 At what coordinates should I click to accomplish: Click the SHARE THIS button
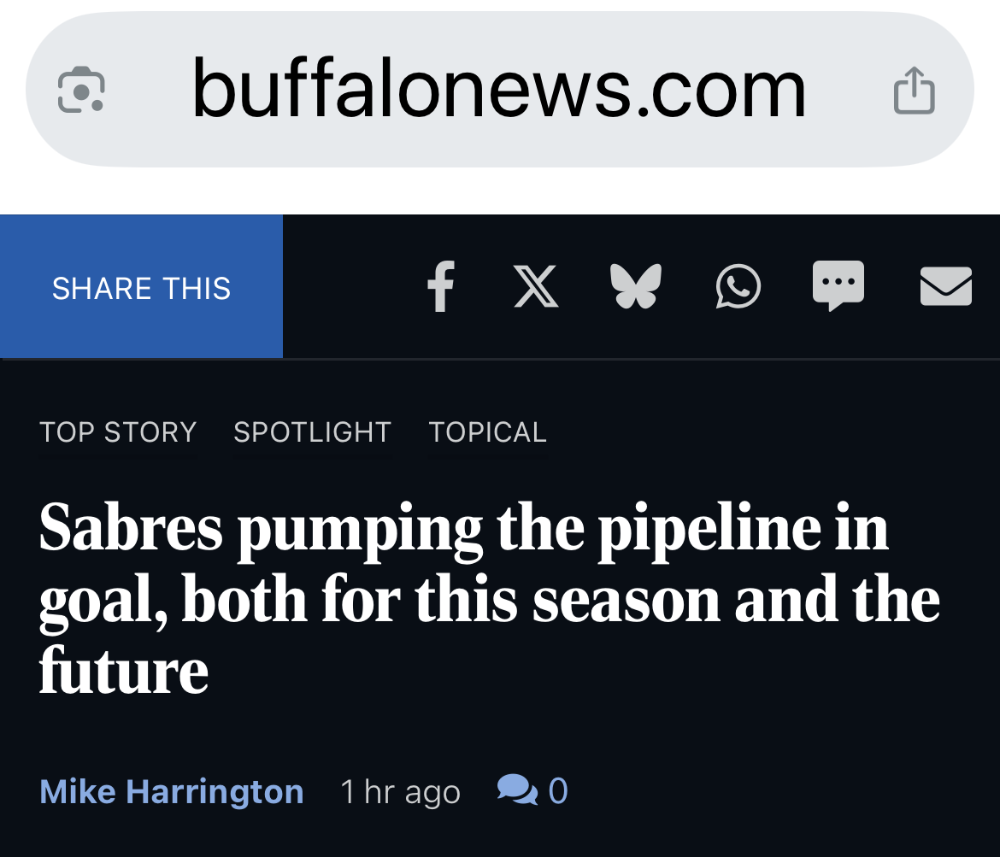(x=142, y=286)
